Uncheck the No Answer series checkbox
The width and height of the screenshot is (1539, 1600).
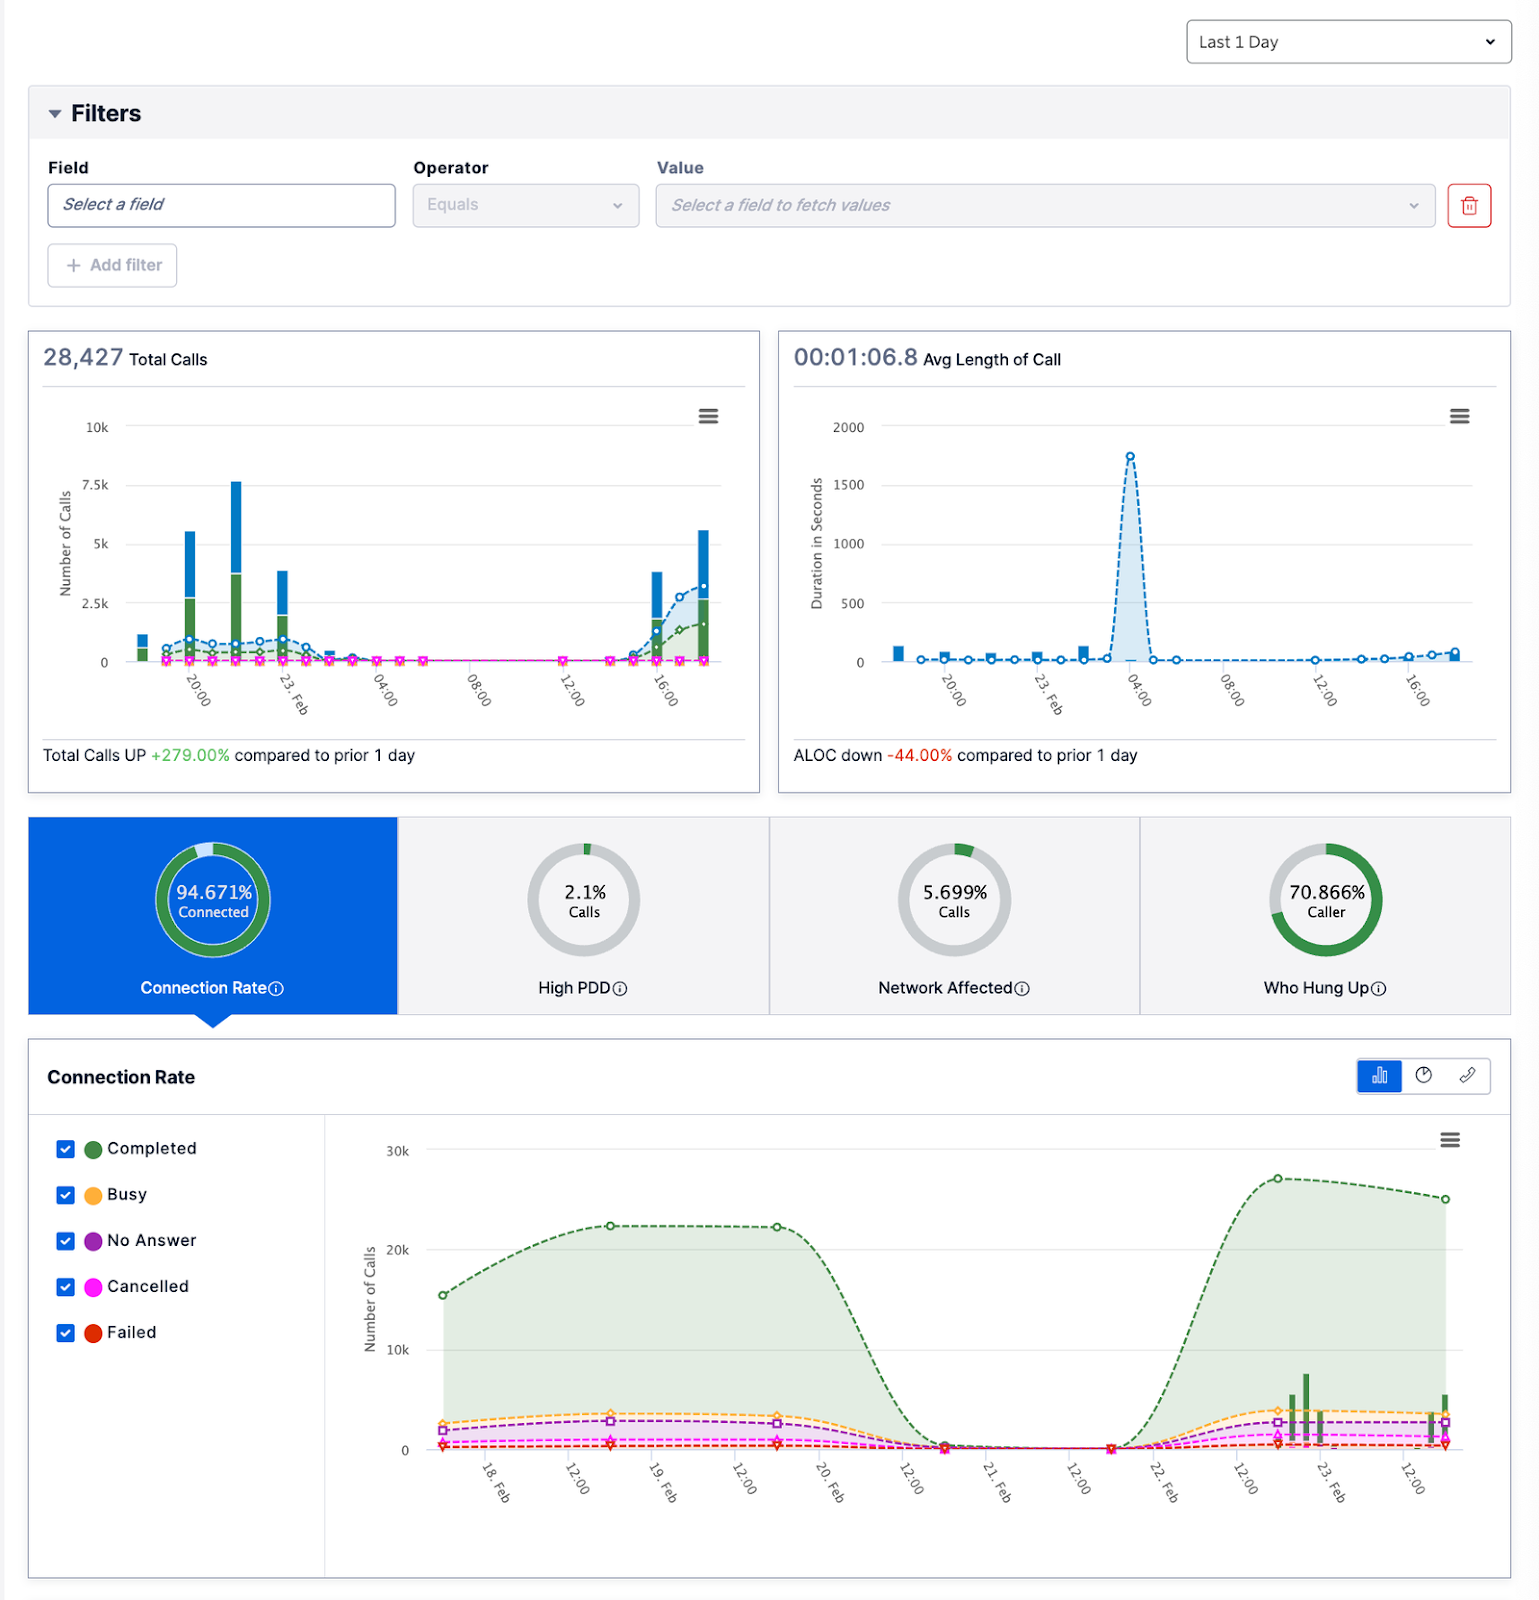point(66,1241)
